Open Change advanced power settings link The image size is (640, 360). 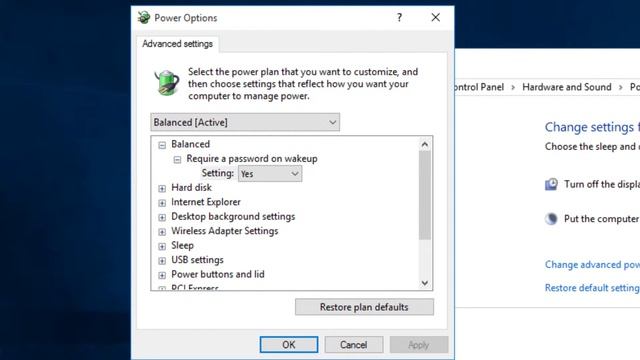click(x=592, y=264)
